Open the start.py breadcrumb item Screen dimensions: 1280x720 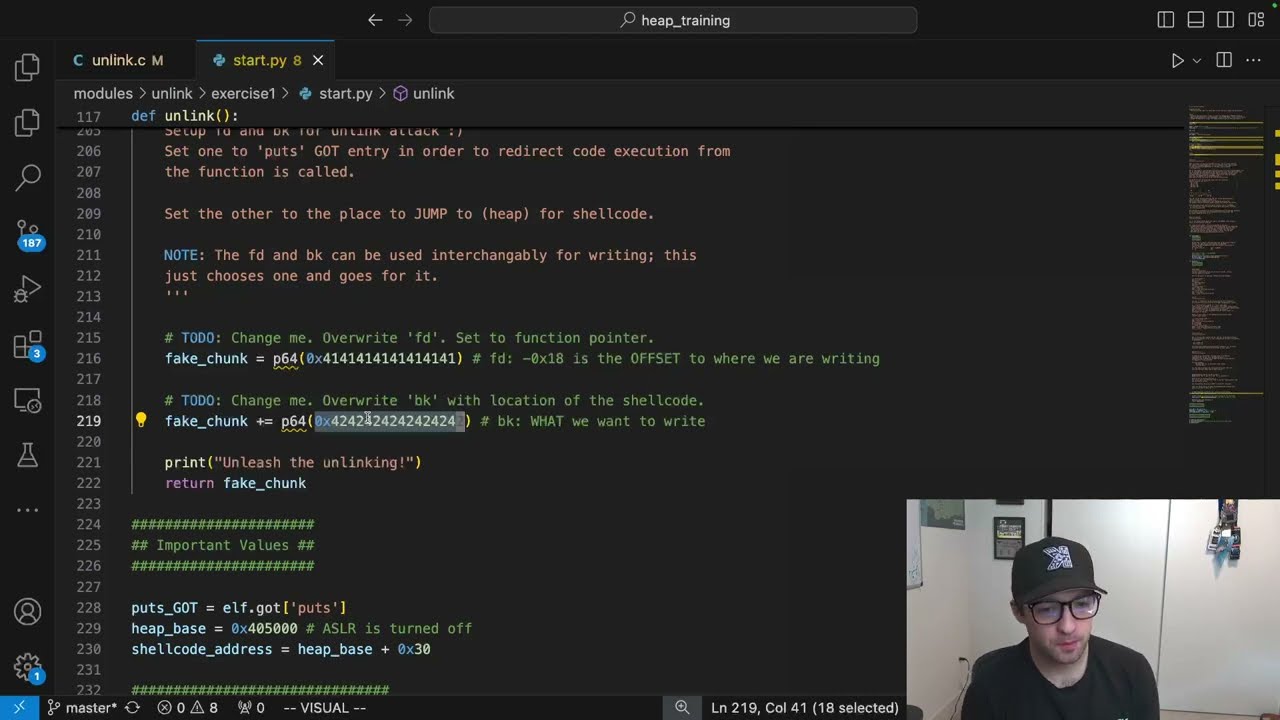tap(335, 93)
